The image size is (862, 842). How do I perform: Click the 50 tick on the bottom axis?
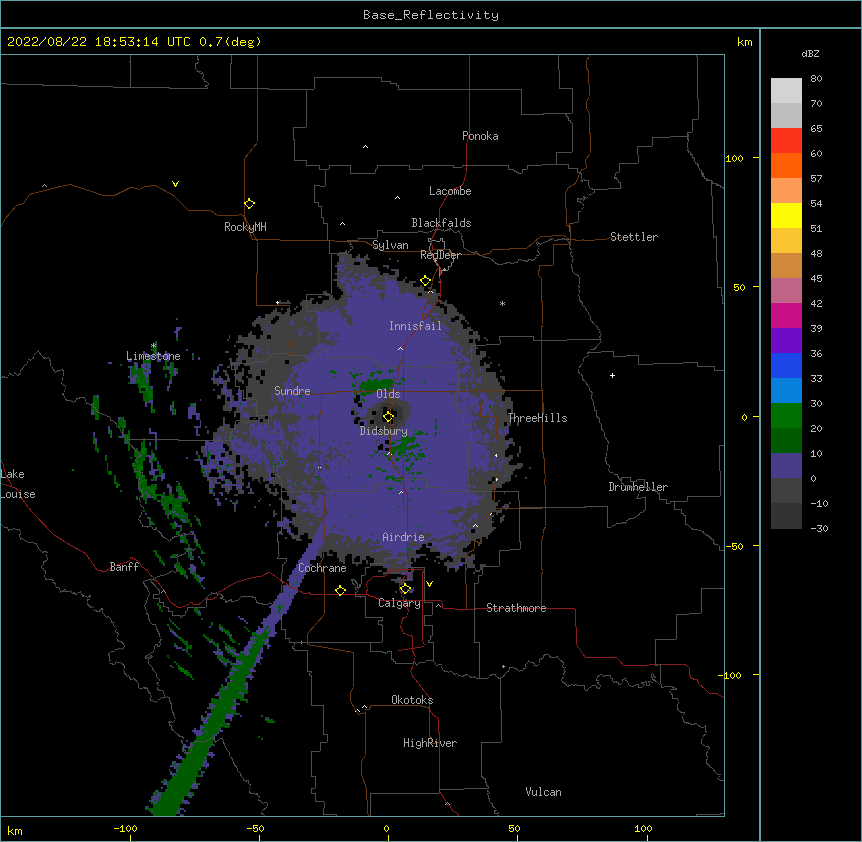[513, 828]
